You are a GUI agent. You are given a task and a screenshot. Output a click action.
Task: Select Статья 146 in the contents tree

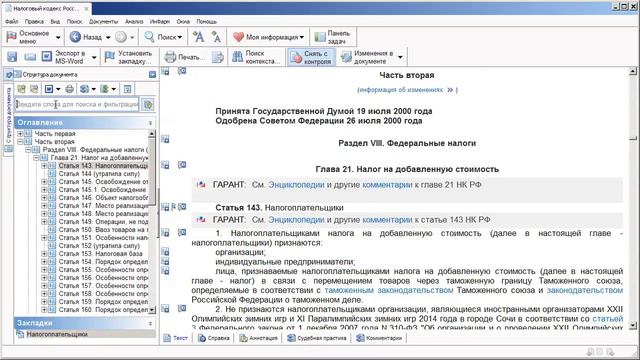point(103,198)
